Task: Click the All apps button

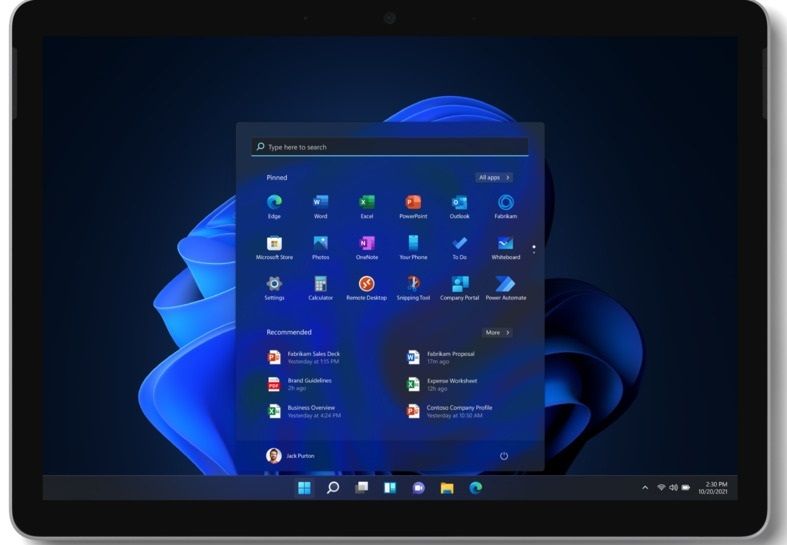Action: click(494, 177)
